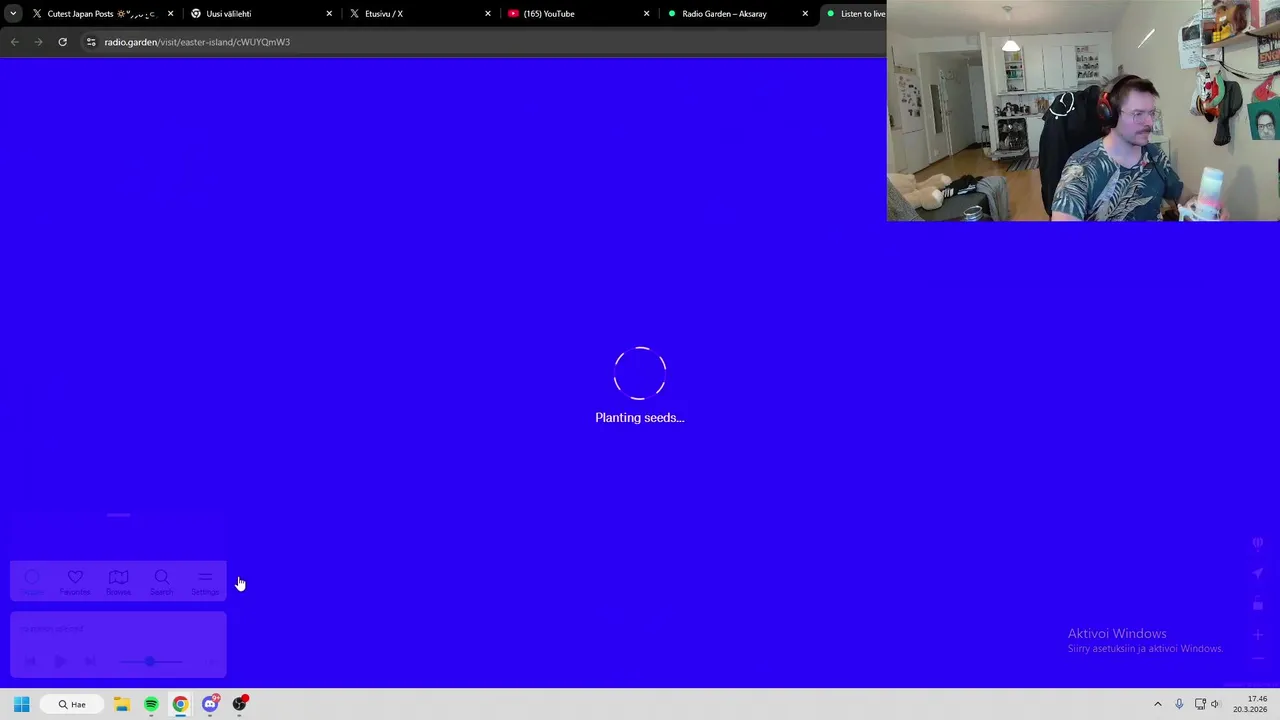Click the Hae taskbar search box
The width and height of the screenshot is (1280, 720).
[71, 704]
